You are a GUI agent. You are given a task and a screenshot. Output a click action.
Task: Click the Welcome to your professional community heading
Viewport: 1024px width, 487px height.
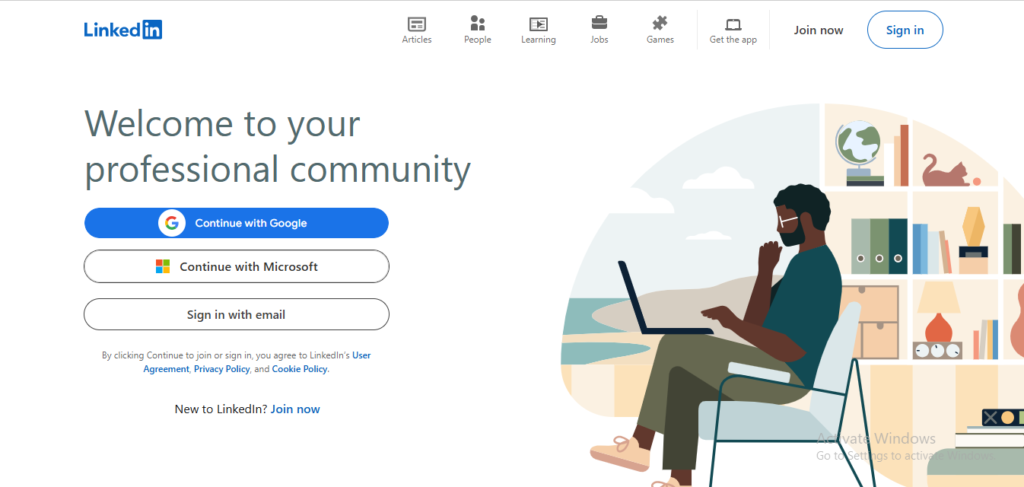pos(278,146)
